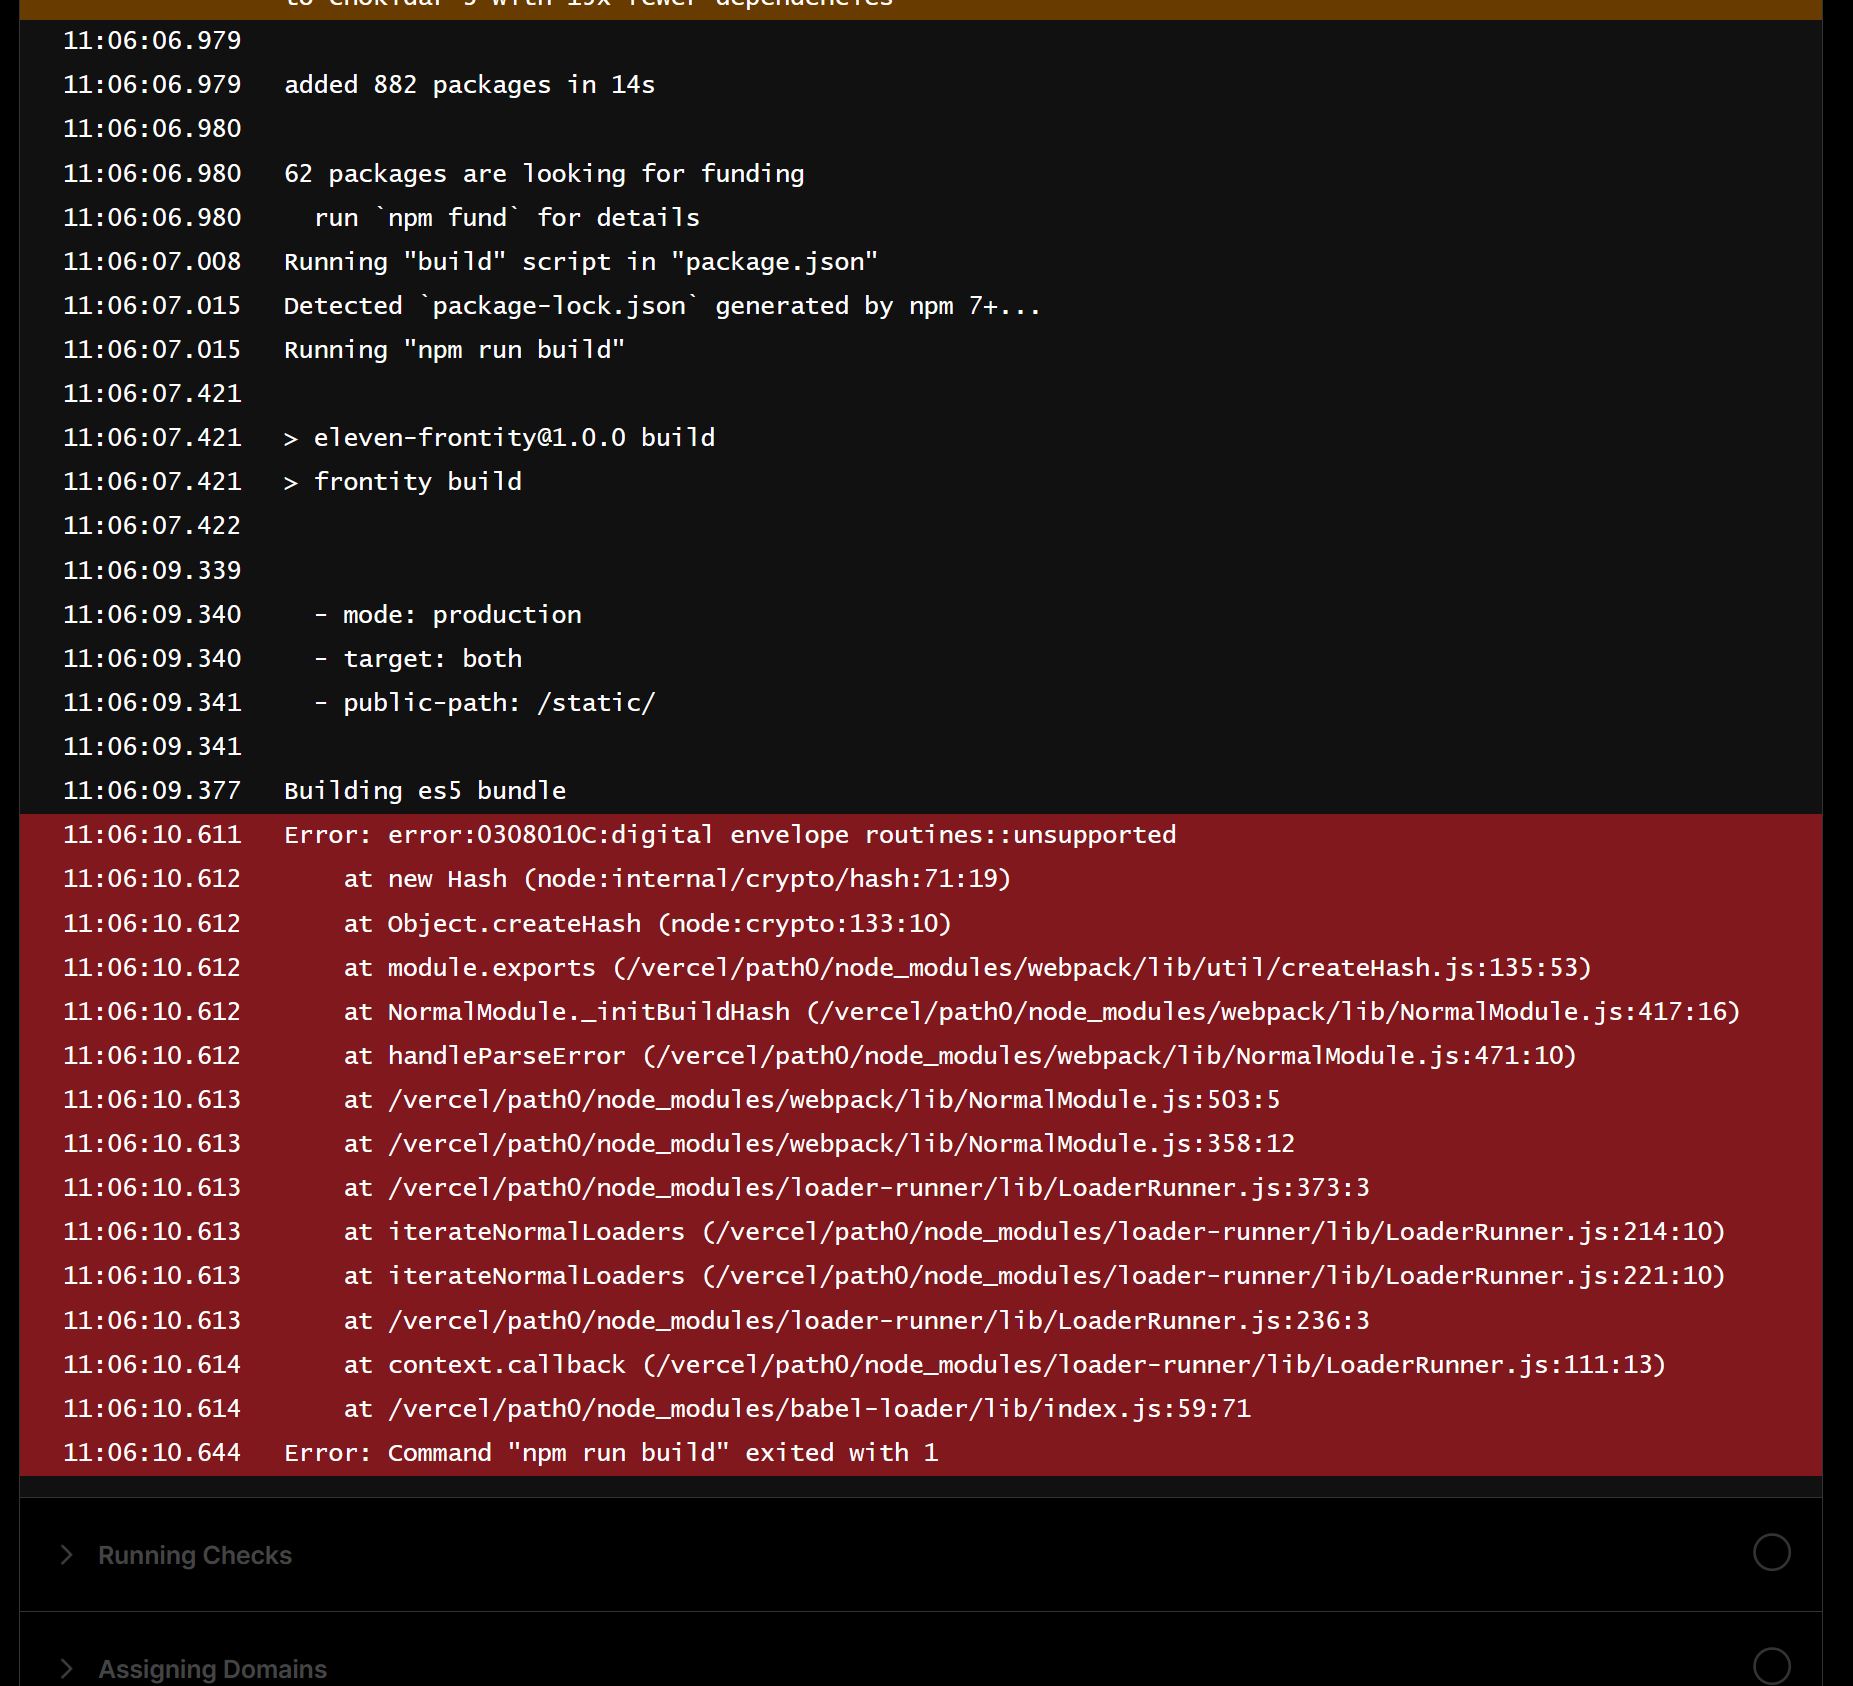Screen dimensions: 1853x1686
Task: Click the Running Checks status circle indicator
Action: (1771, 1554)
